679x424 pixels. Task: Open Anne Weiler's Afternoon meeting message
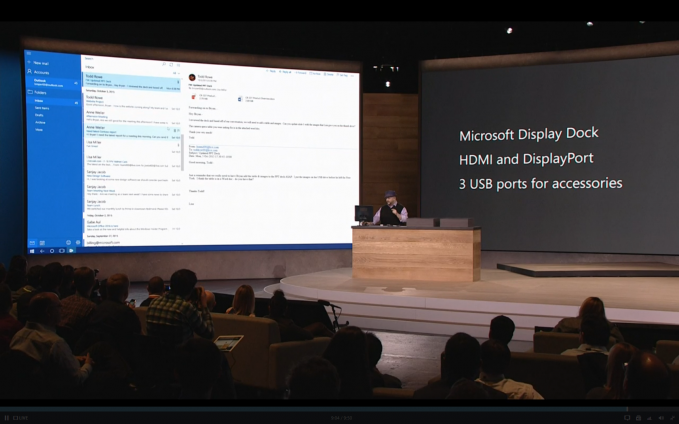coord(132,117)
